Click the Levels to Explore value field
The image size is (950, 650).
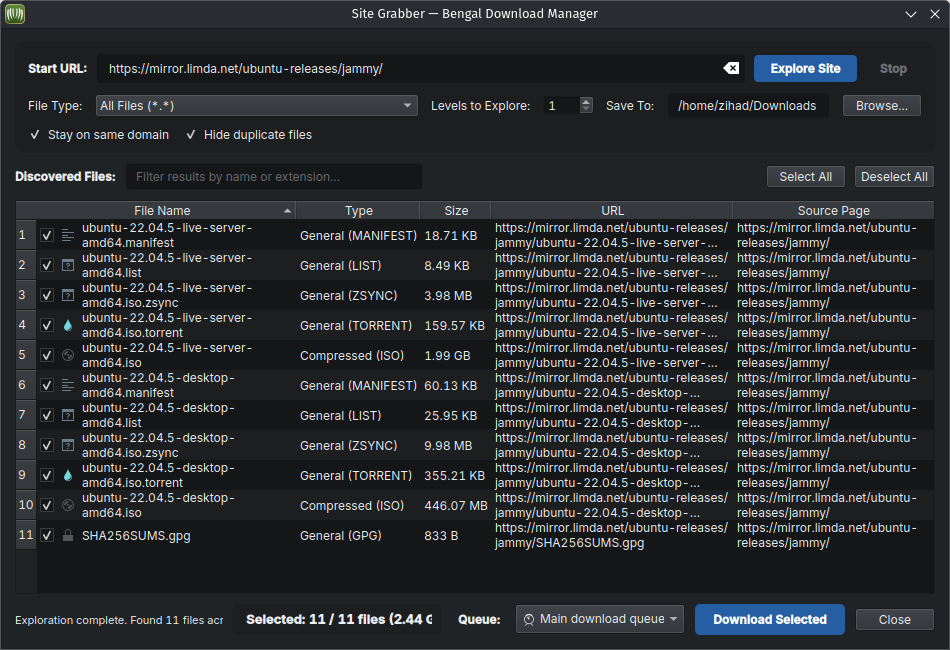(561, 105)
